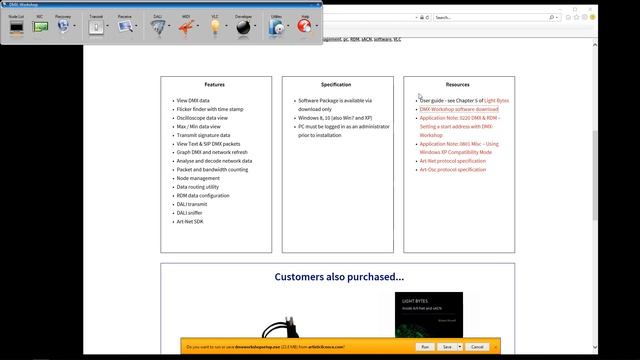The image size is (640, 360).
Task: Click the NIC network card icon
Action: 40,27
